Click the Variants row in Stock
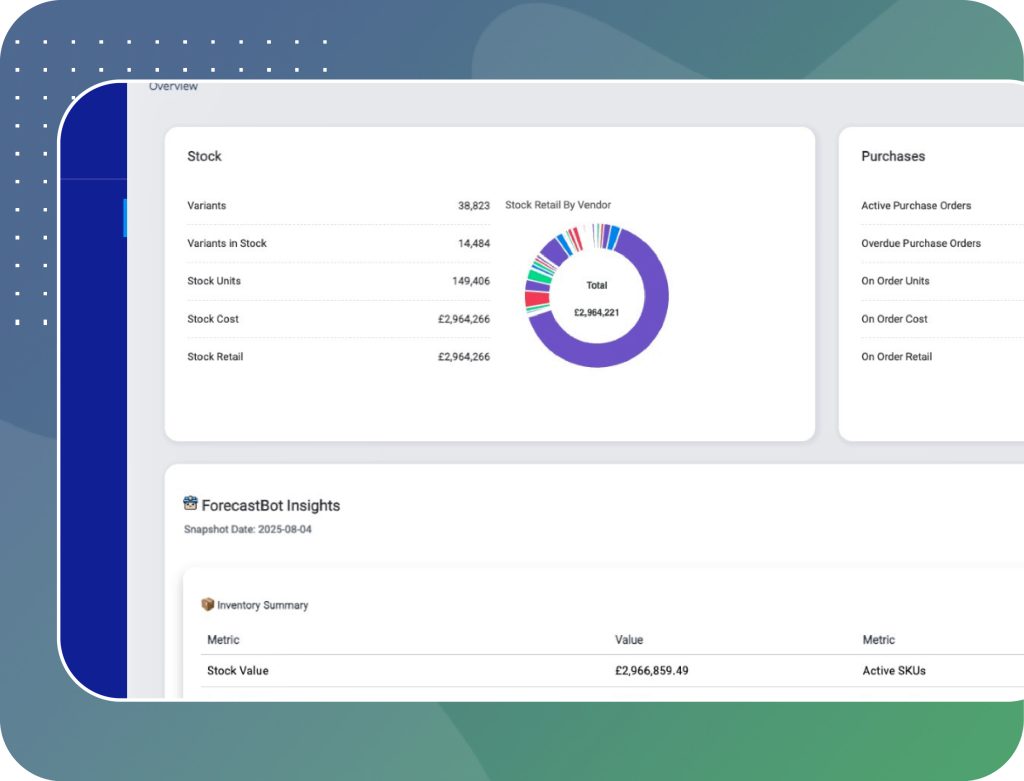Screen dimensions: 1024x781 (207, 206)
